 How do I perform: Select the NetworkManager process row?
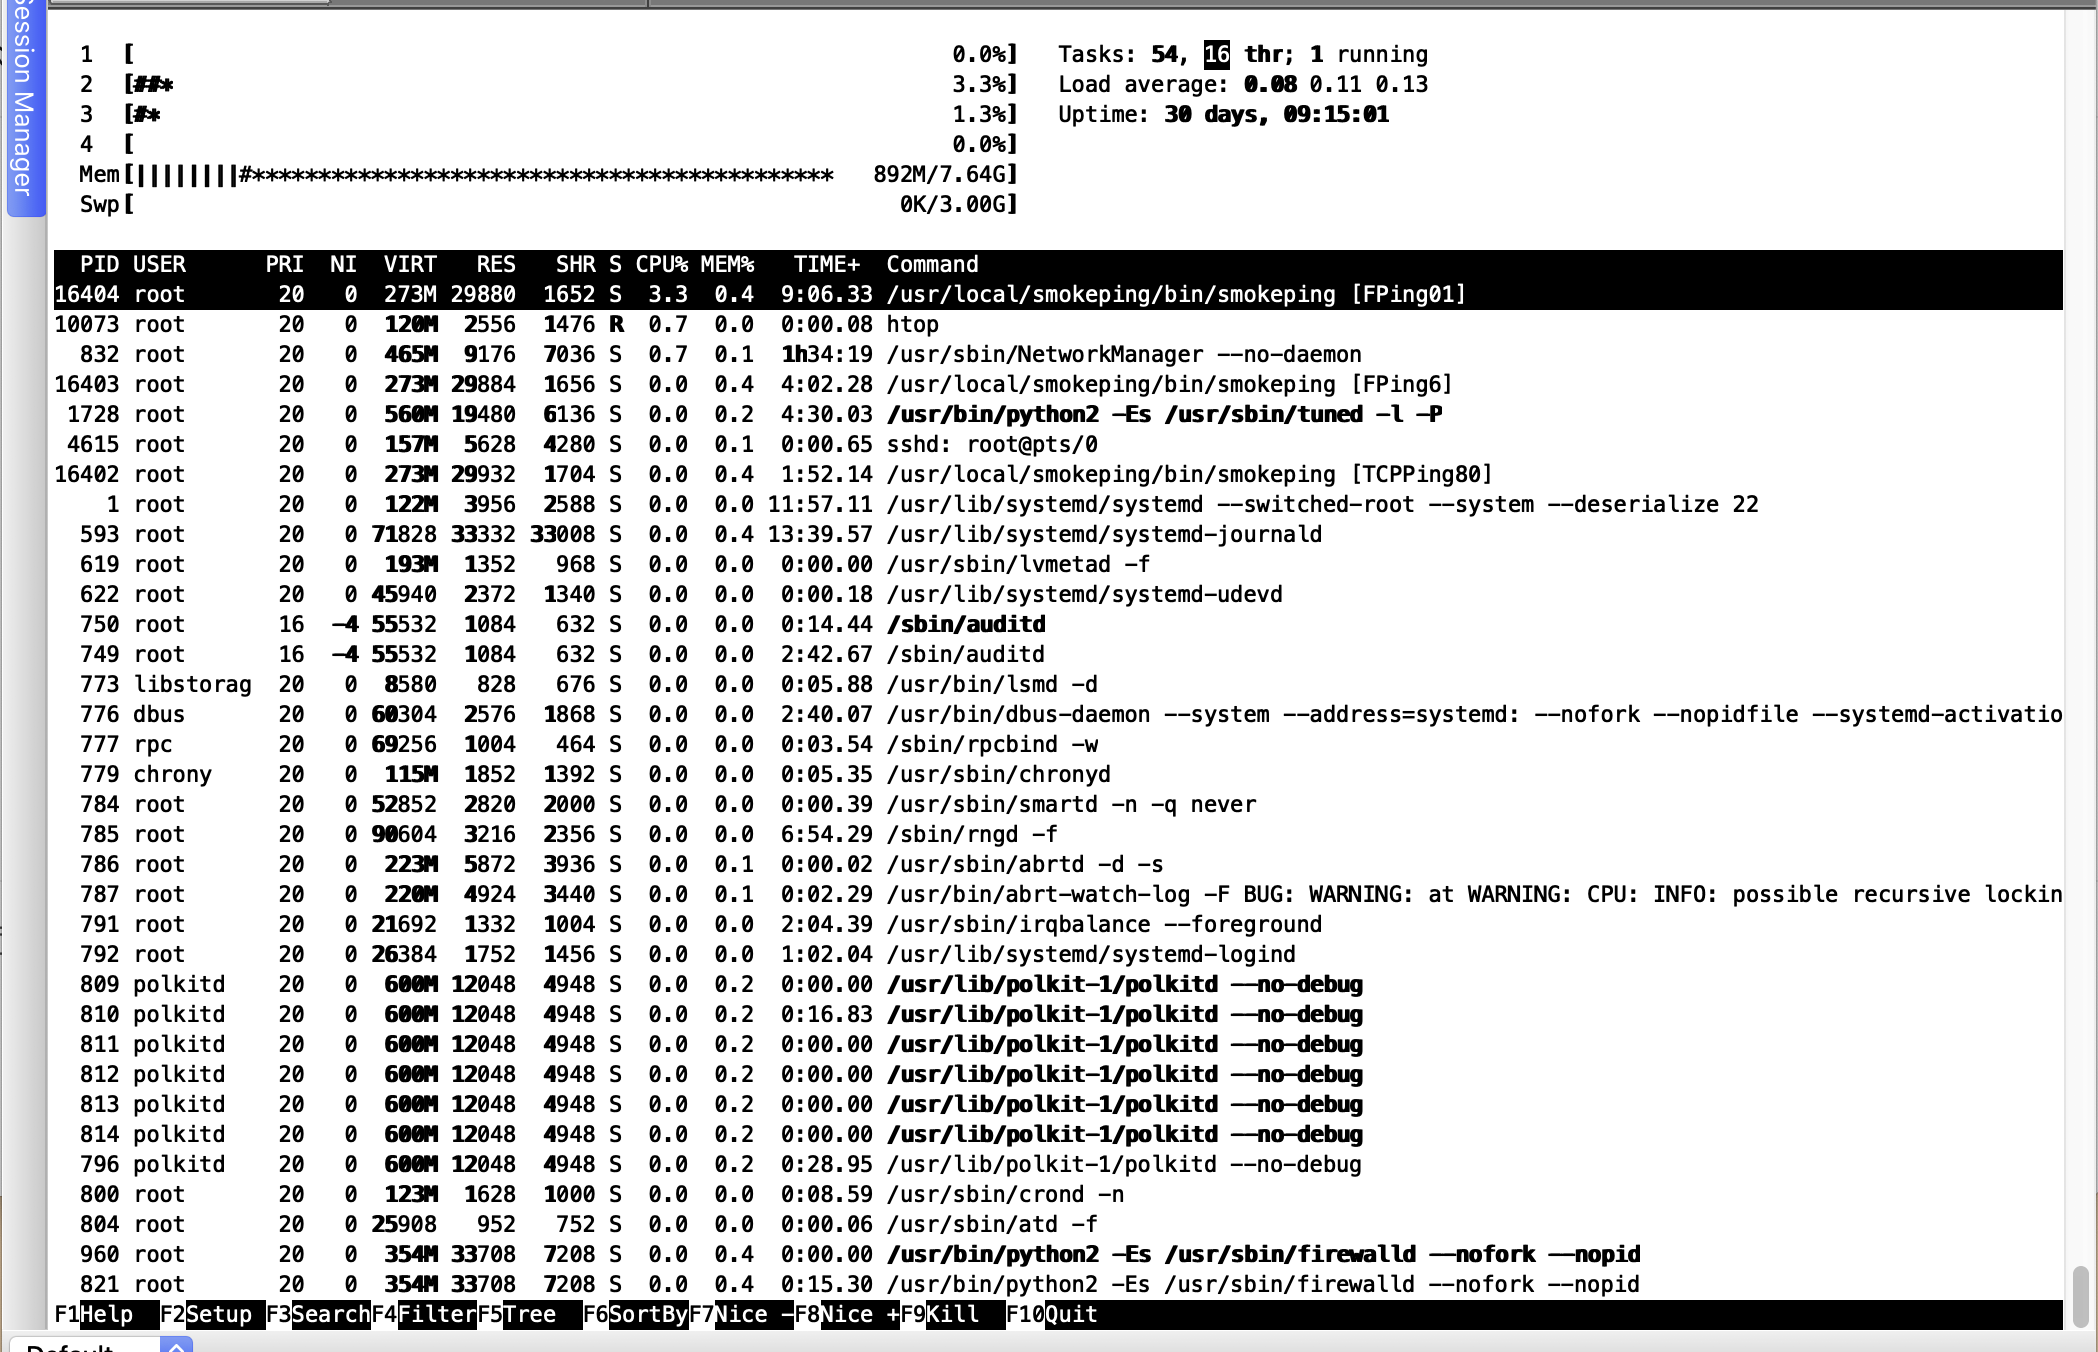pos(1122,354)
